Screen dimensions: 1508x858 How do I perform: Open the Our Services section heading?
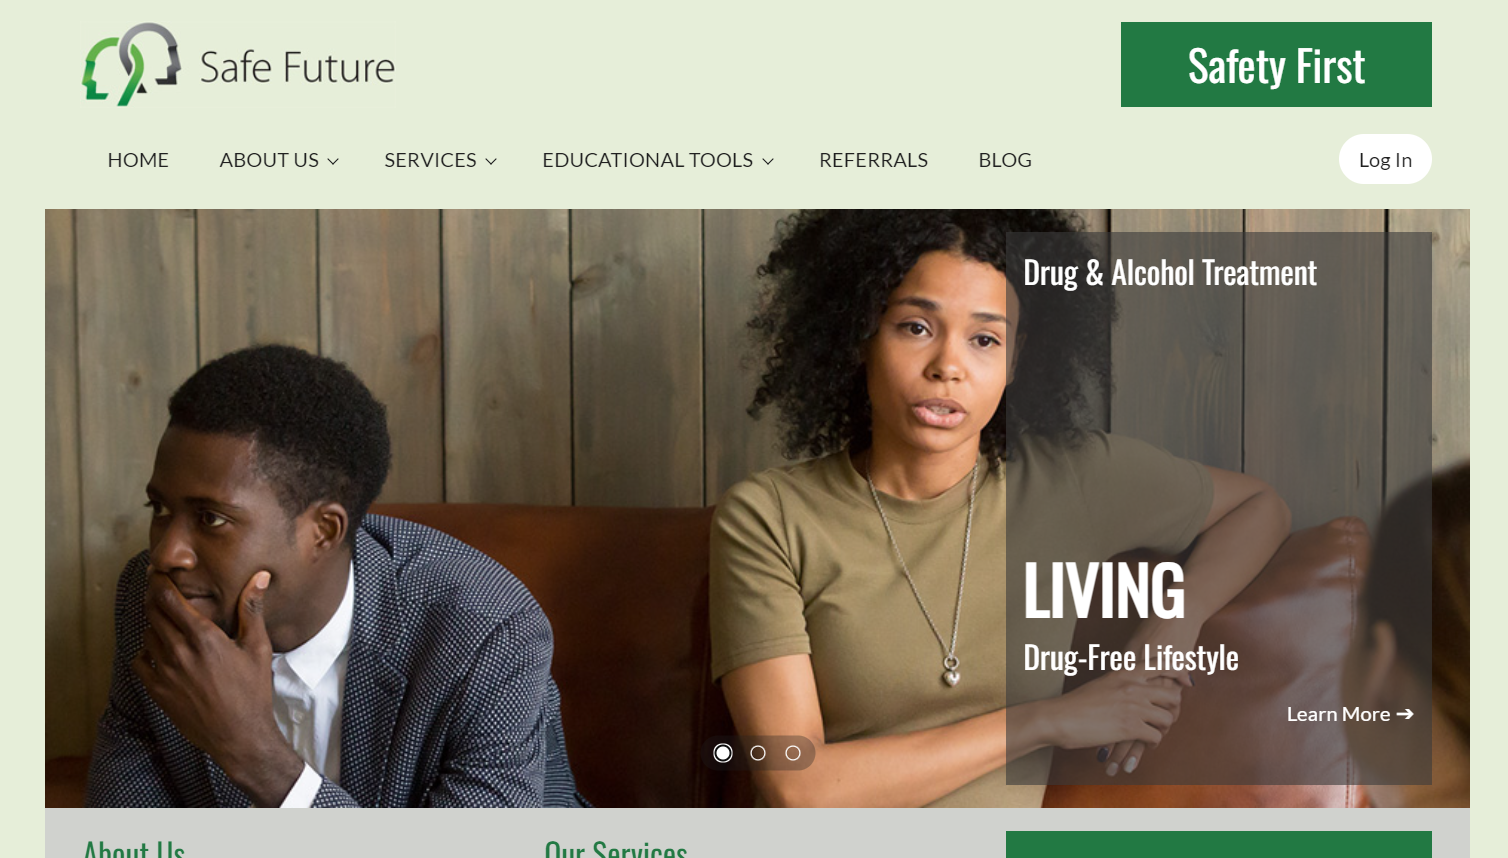[616, 848]
